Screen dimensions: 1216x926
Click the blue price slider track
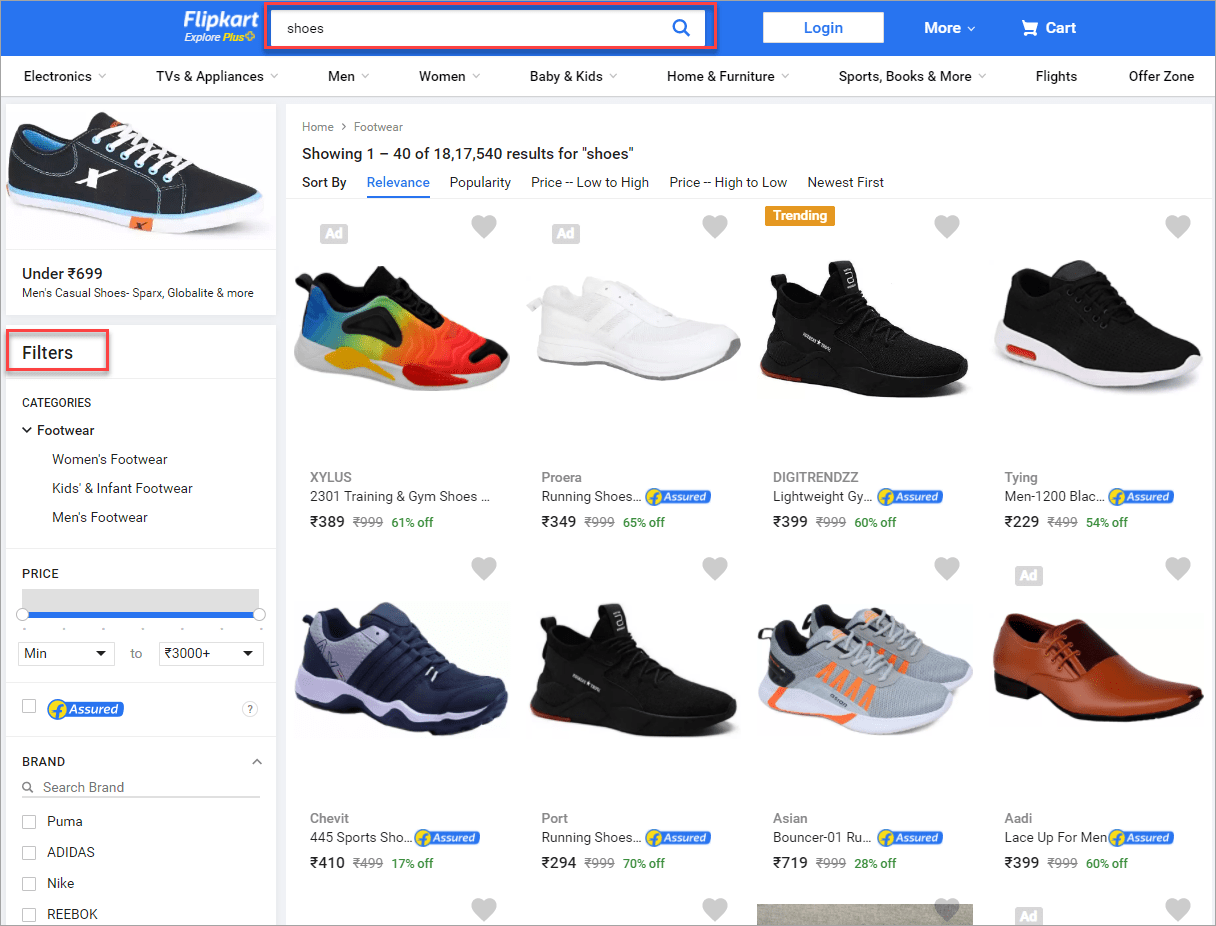pos(141,614)
